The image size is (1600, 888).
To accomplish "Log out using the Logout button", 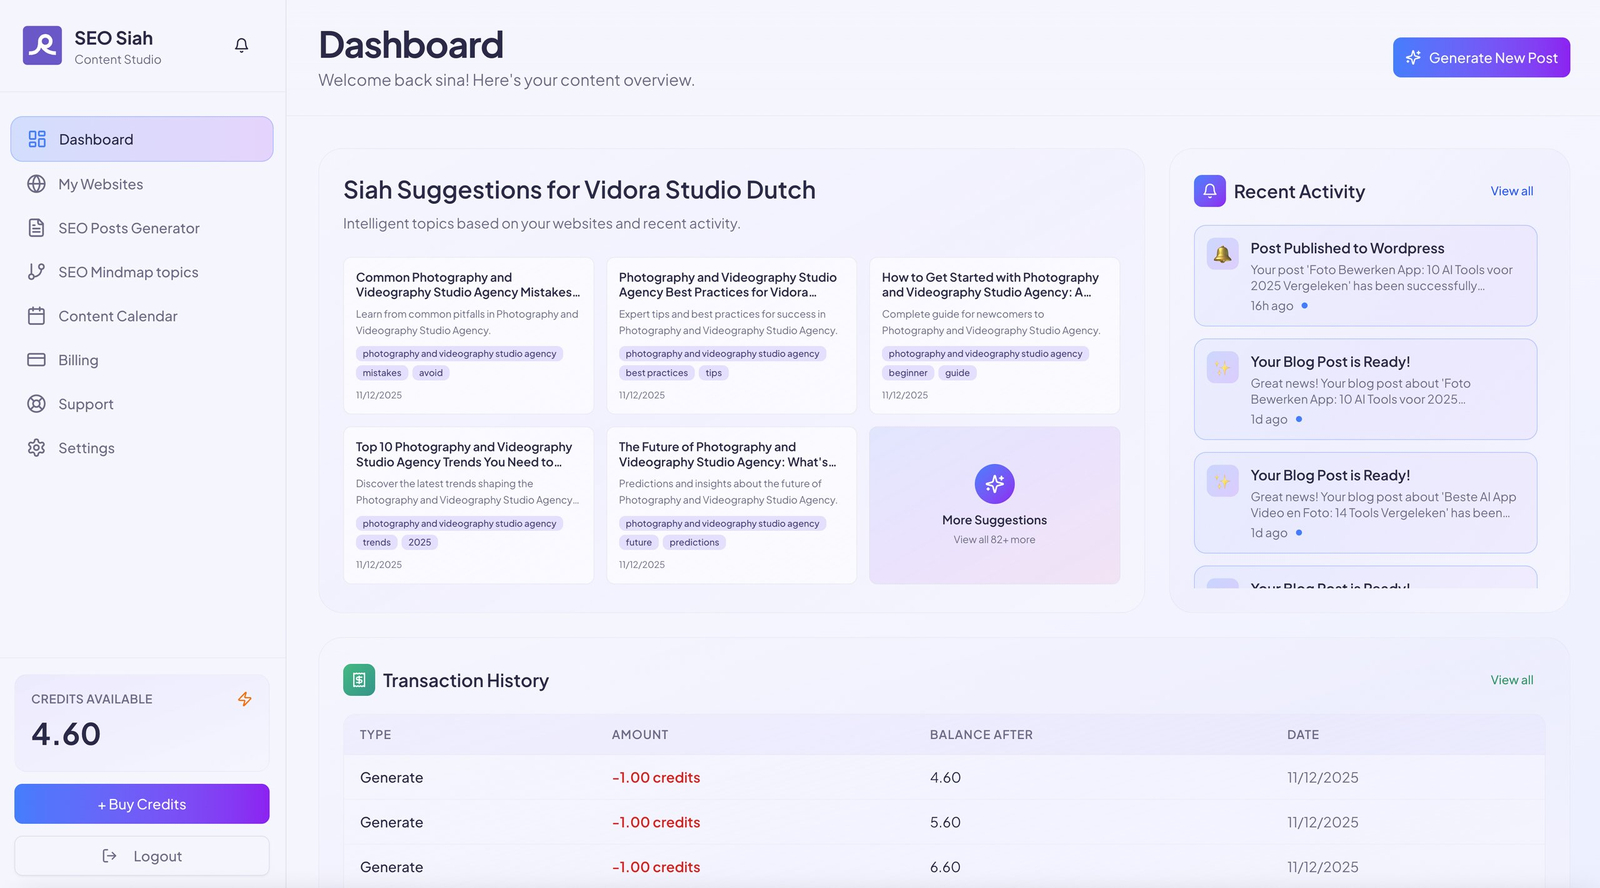I will coord(142,856).
